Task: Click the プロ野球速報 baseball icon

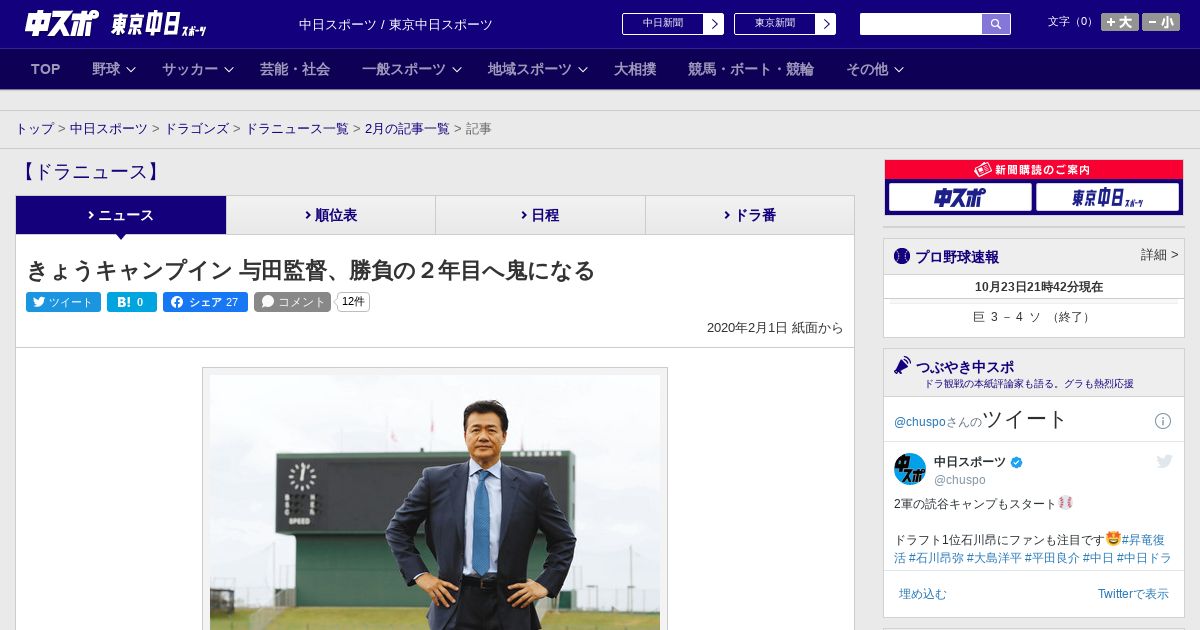Action: coord(902,256)
